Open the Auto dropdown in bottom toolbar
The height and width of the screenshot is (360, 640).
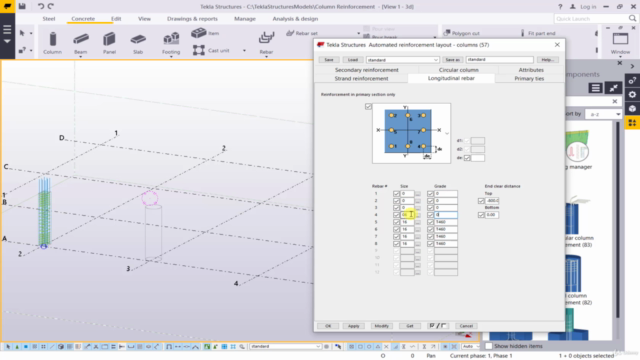pos(471,347)
